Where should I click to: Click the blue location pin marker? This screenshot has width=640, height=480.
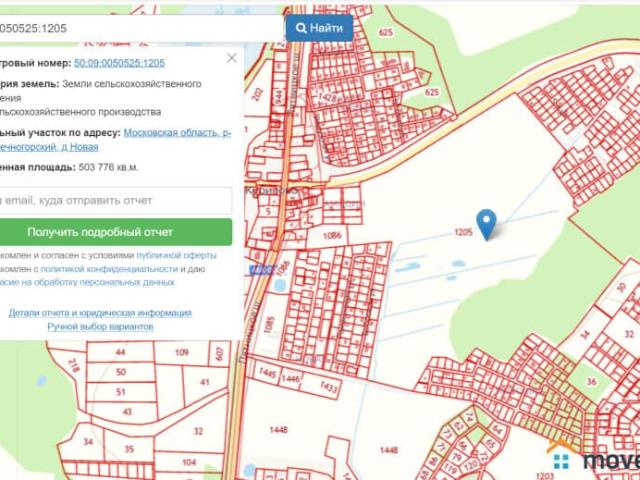pos(486,224)
